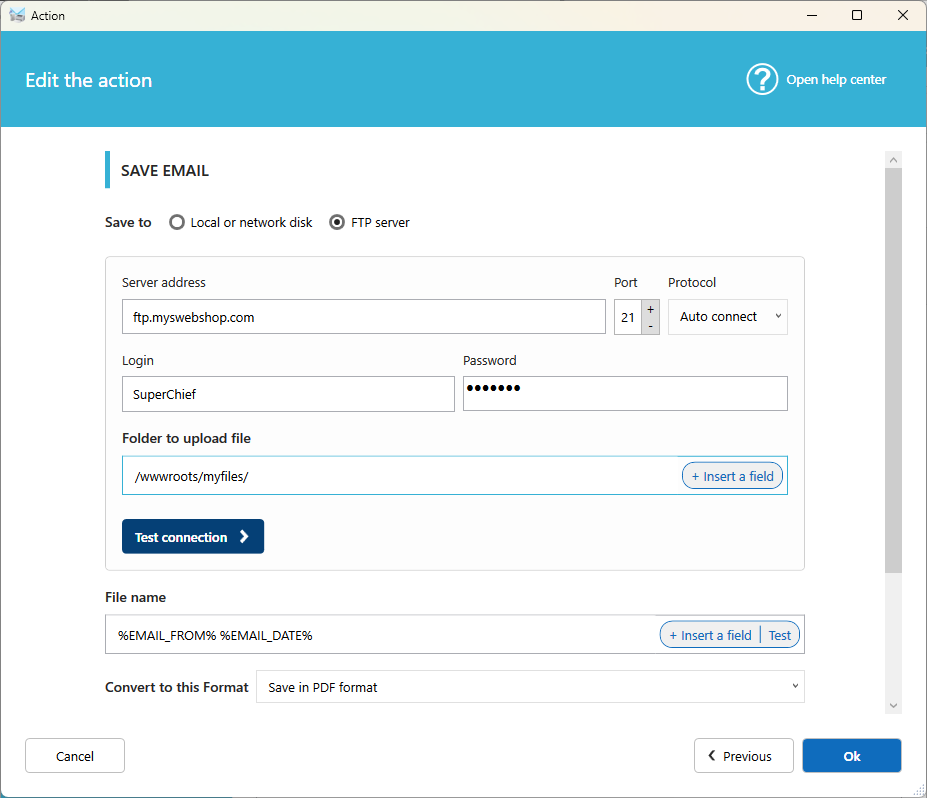Maximize the Action window
This screenshot has height=798, width=927.
[857, 15]
